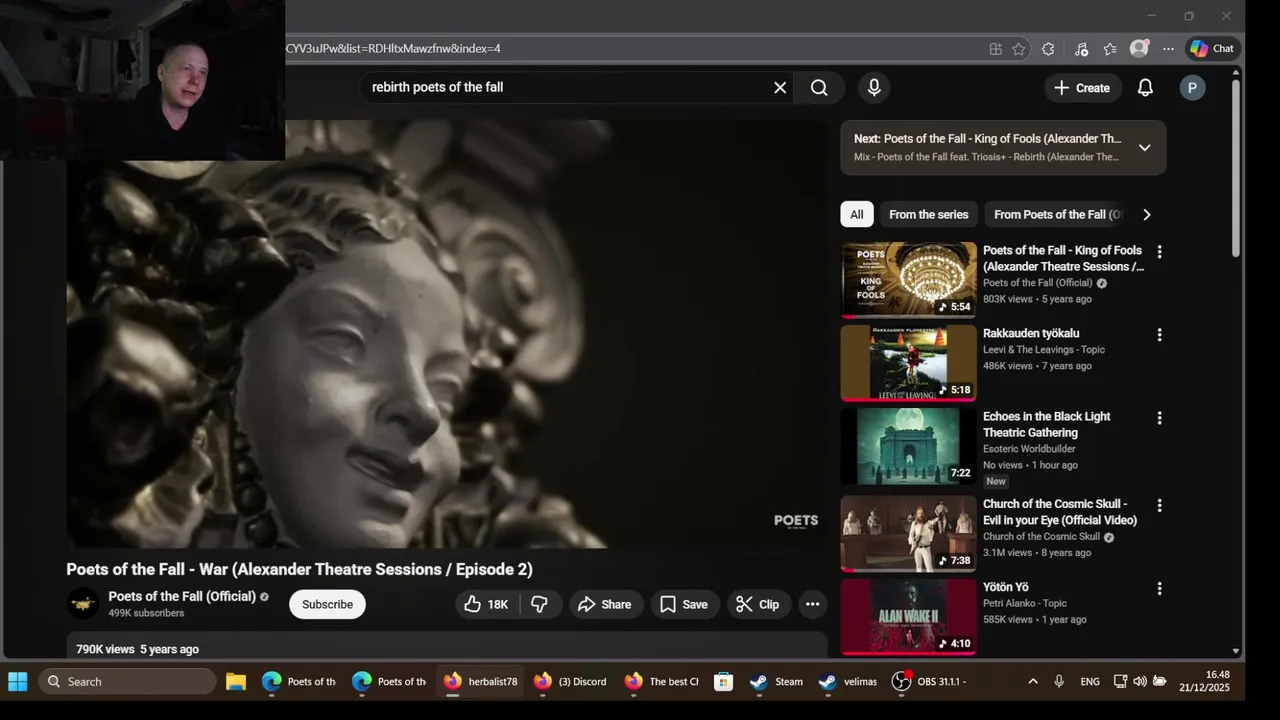Click '790K views 5 years ago' description text
The image size is (1280, 720).
coord(137,649)
